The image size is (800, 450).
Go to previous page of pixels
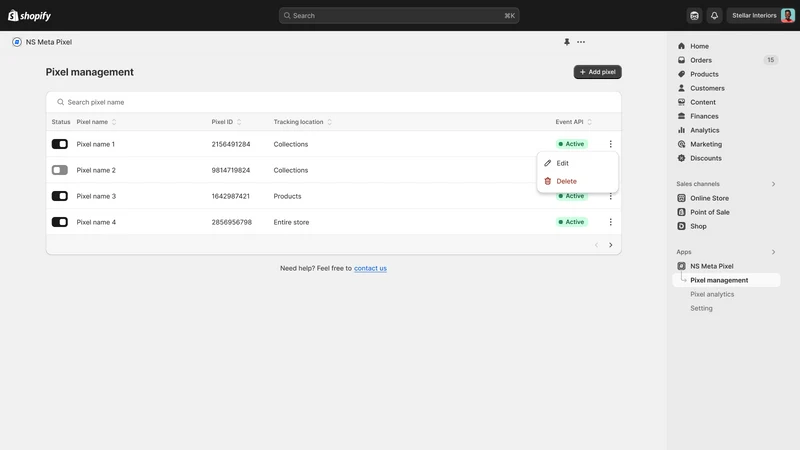click(x=596, y=245)
